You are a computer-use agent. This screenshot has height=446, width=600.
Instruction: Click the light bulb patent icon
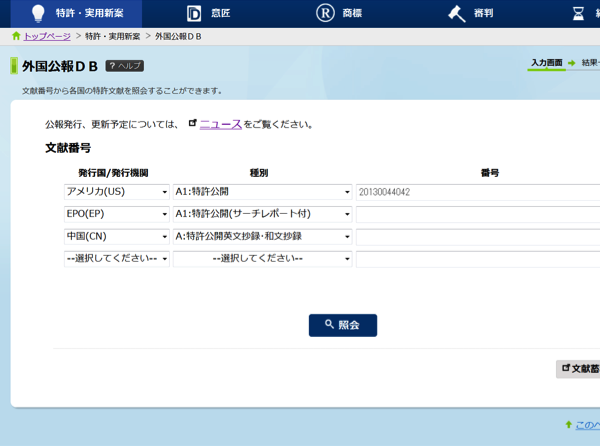tap(38, 13)
